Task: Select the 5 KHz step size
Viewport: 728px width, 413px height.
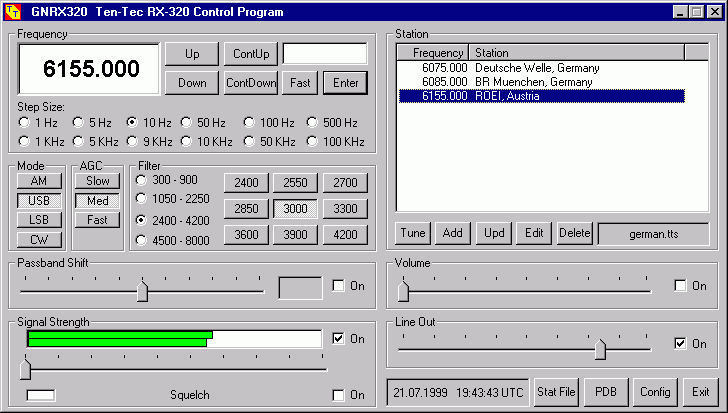Action: pos(96,142)
